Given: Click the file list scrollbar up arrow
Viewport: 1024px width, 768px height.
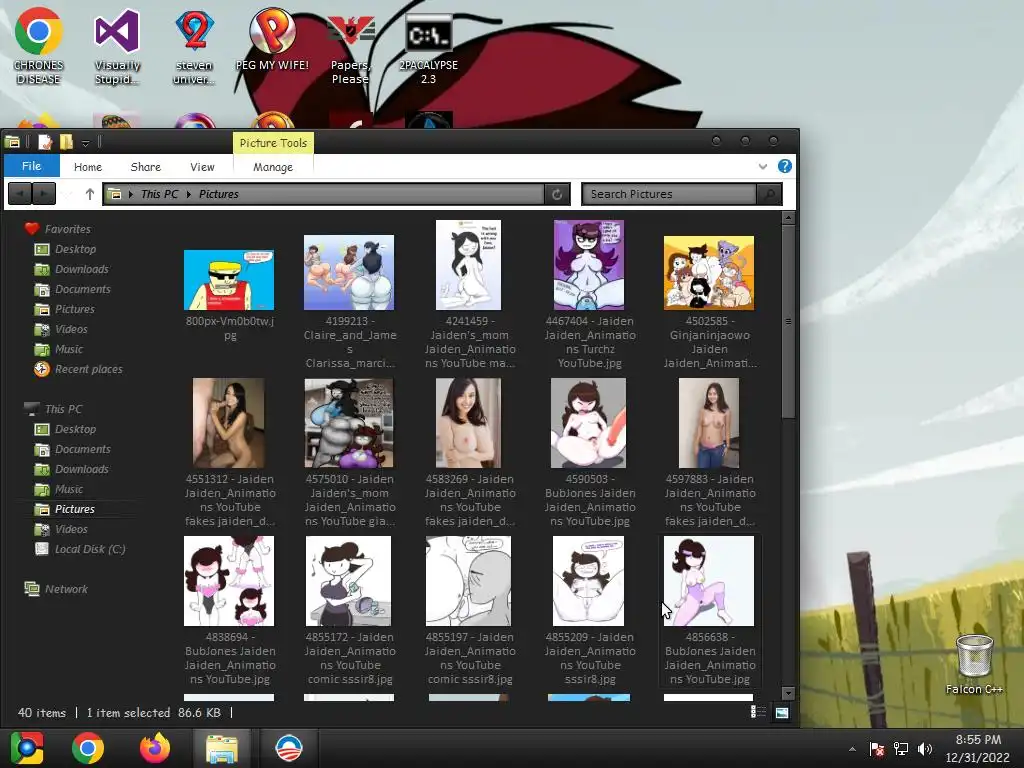Looking at the screenshot, I should point(788,217).
